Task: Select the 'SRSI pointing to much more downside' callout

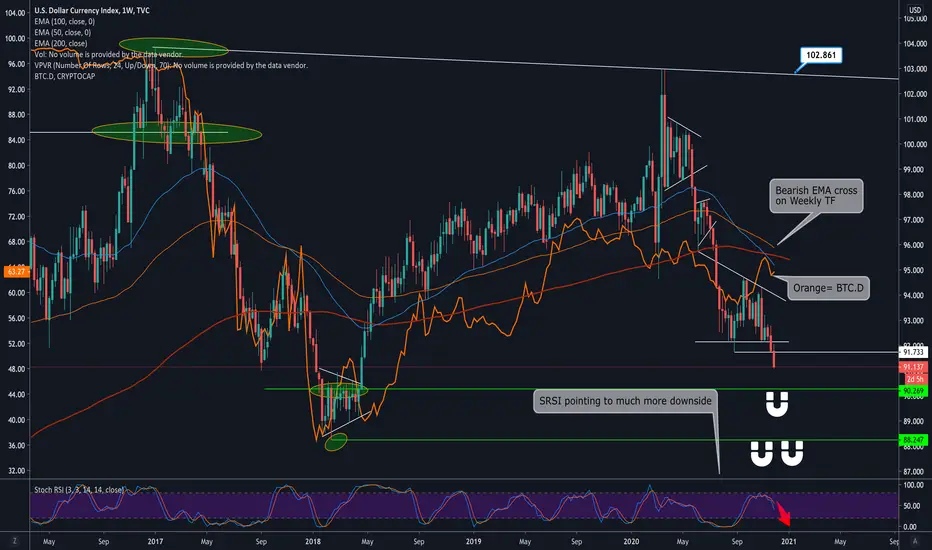Action: (x=625, y=401)
